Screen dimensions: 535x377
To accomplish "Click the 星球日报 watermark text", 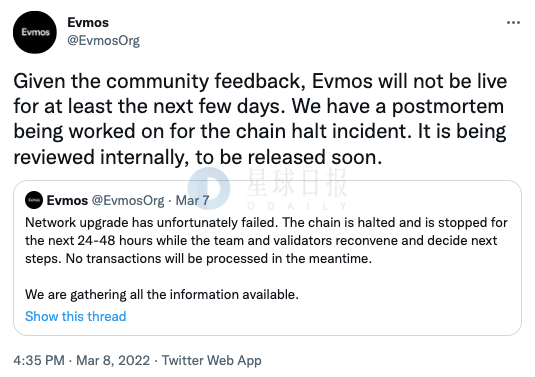I will (297, 185).
